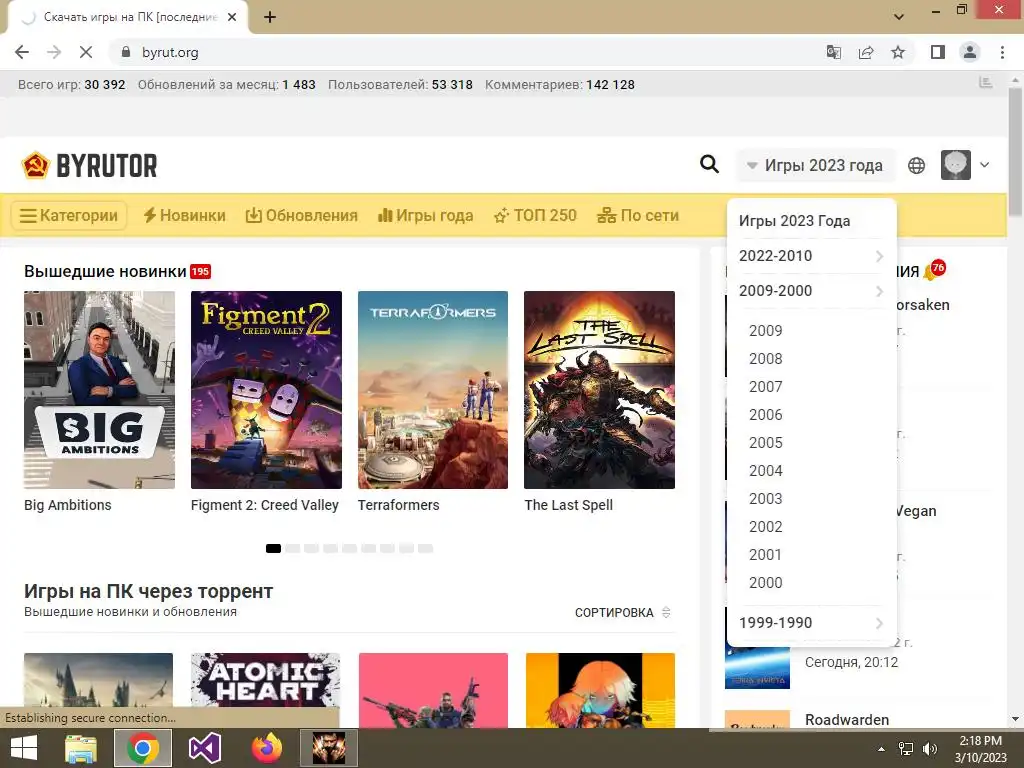Select the second carousel page dot
Image resolution: width=1024 pixels, height=768 pixels.
[x=293, y=549]
